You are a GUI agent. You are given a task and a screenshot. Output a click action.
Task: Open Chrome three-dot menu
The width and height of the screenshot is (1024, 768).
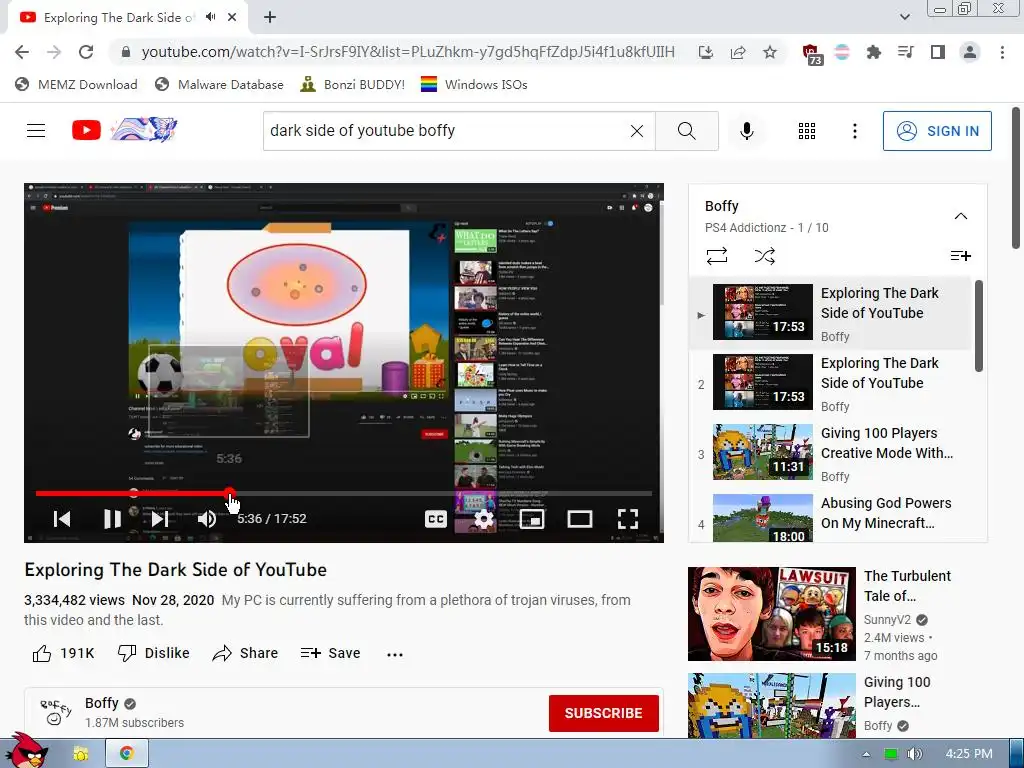point(1002,52)
